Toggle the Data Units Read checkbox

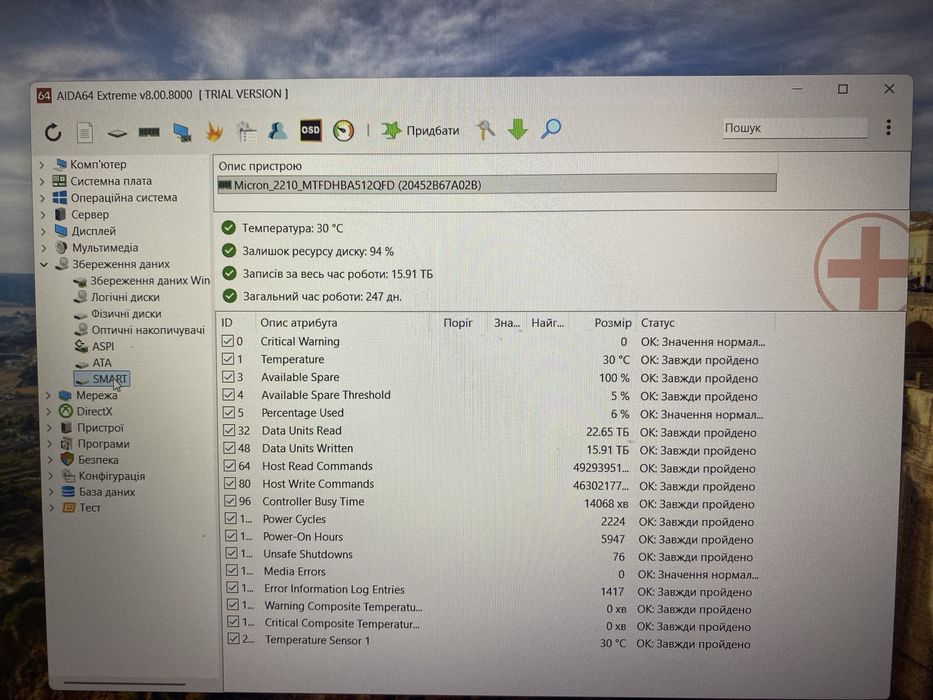tap(229, 430)
